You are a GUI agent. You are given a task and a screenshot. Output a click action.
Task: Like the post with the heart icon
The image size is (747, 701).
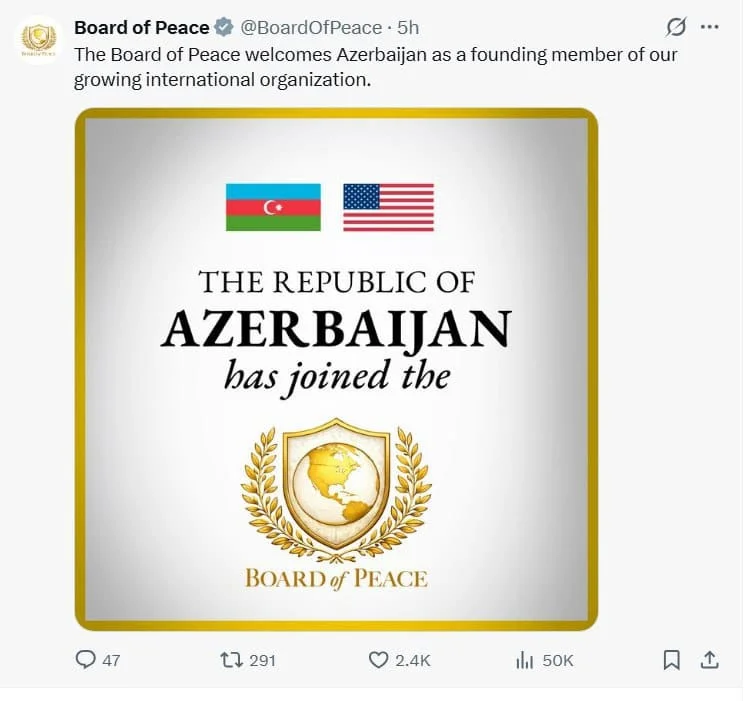coord(378,660)
